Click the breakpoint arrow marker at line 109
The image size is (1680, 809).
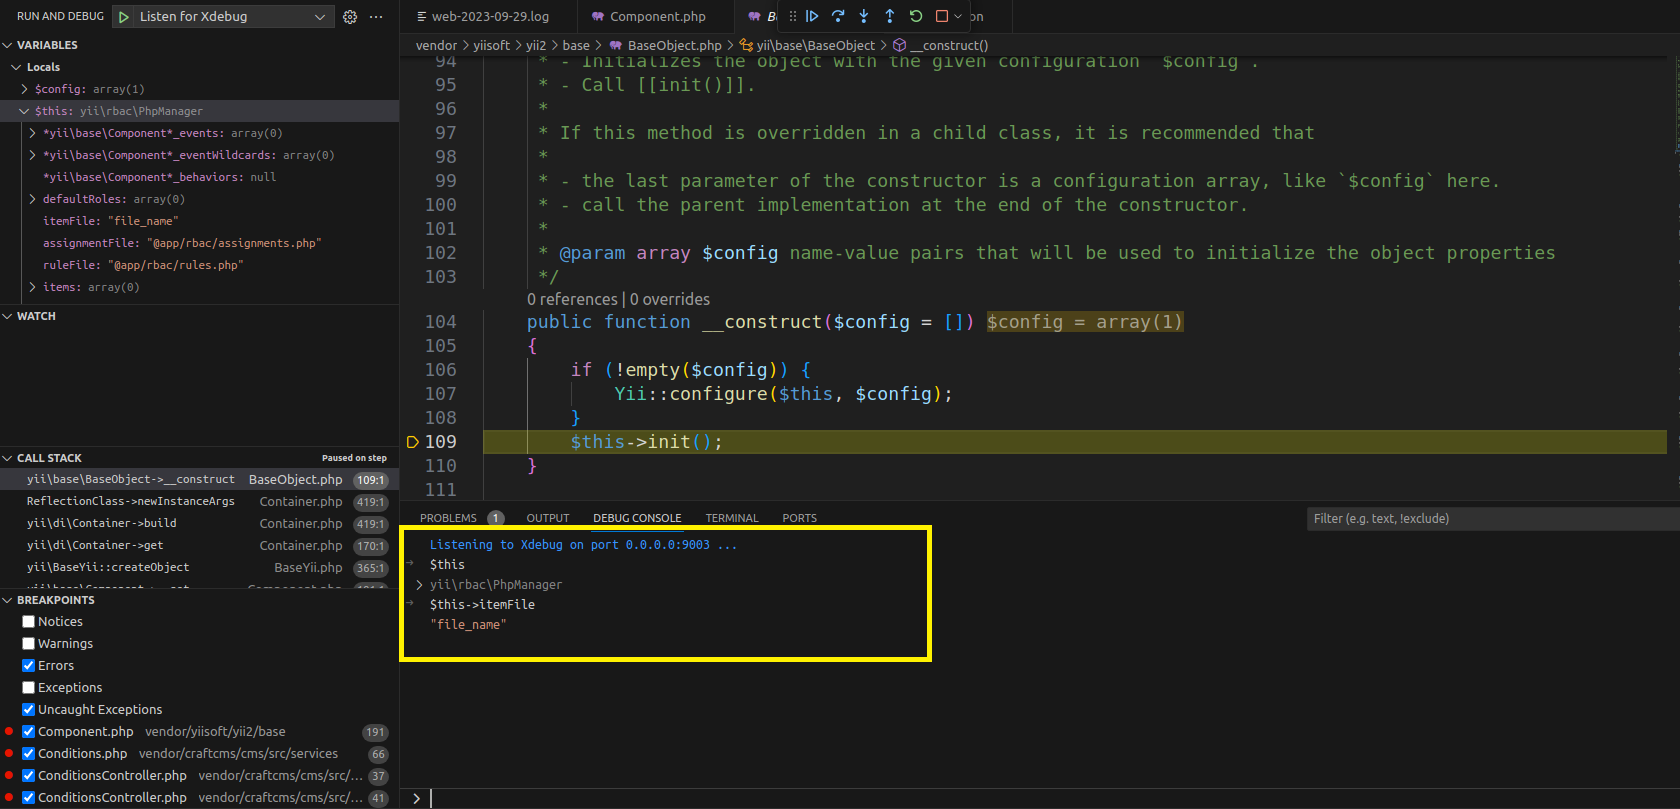pyautogui.click(x=412, y=442)
